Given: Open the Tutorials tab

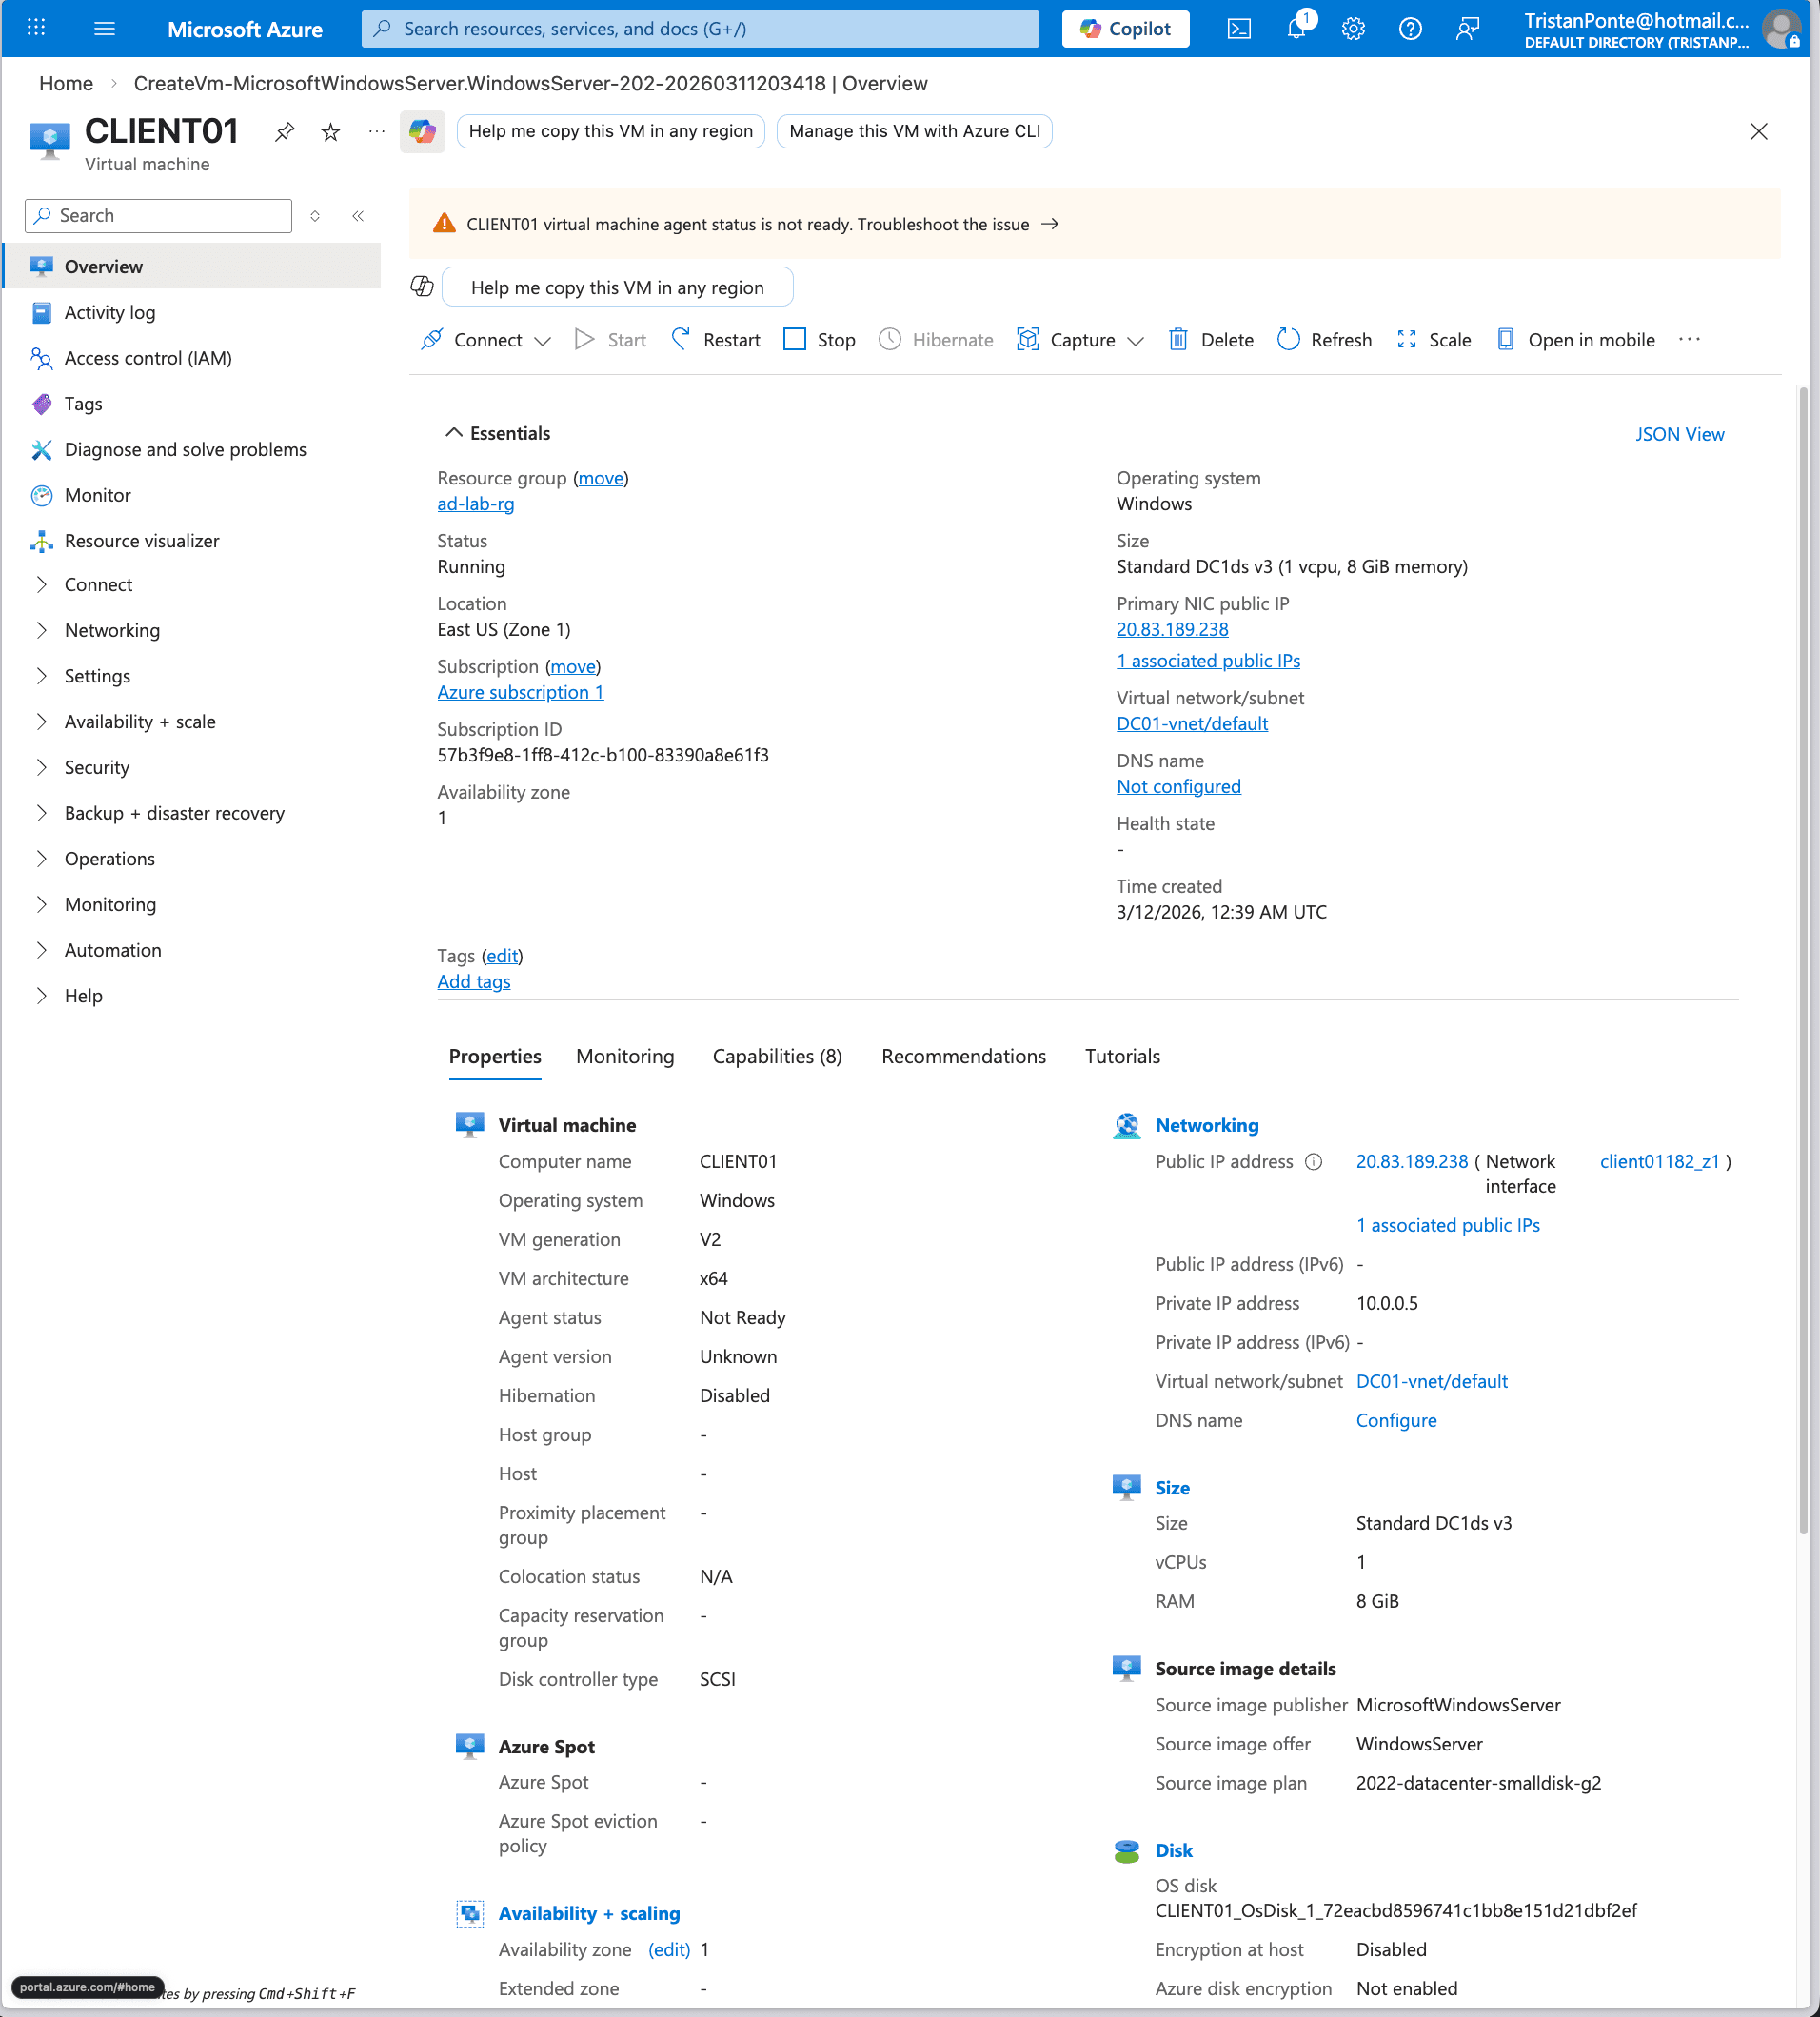Looking at the screenshot, I should 1122,1057.
